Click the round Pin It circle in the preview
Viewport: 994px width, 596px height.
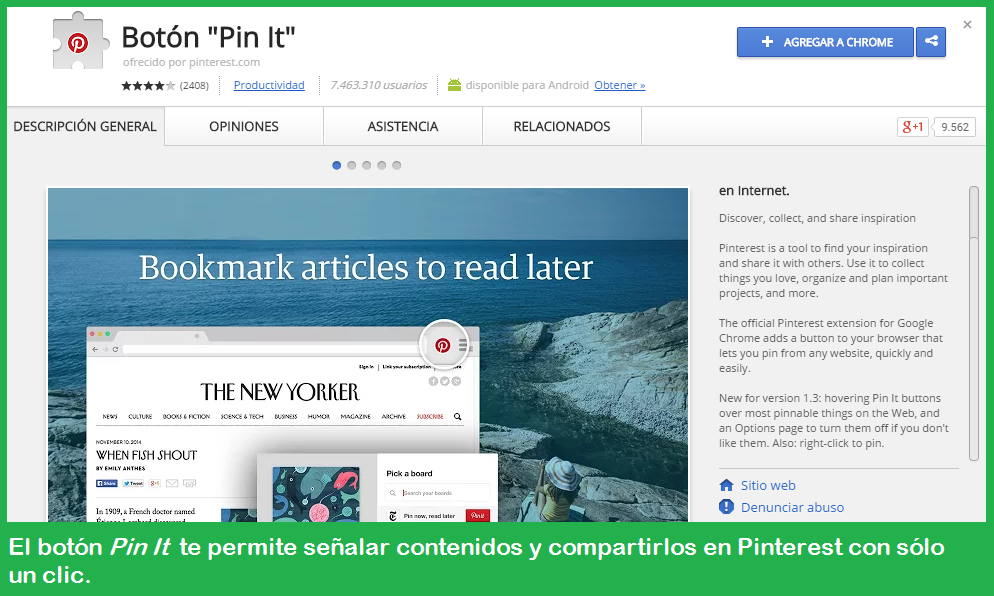click(443, 345)
